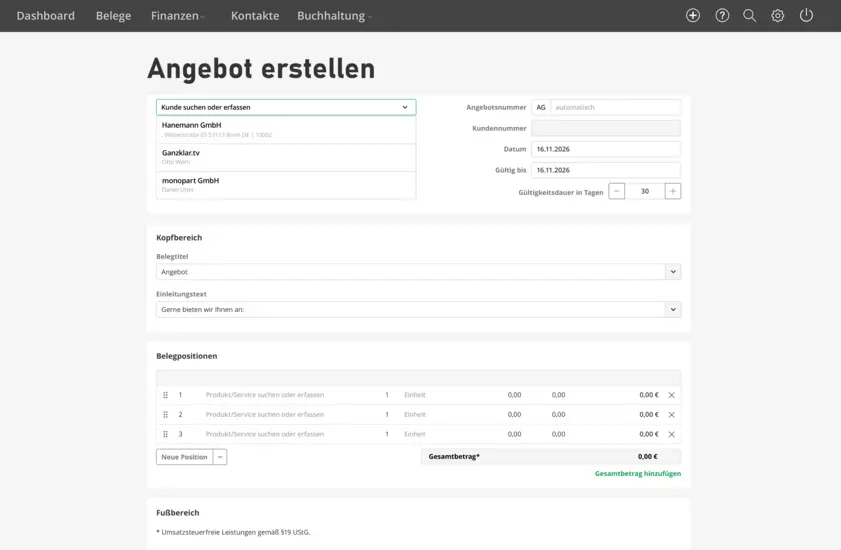Click the search magnifier icon
This screenshot has height=550, width=841.
point(749,16)
